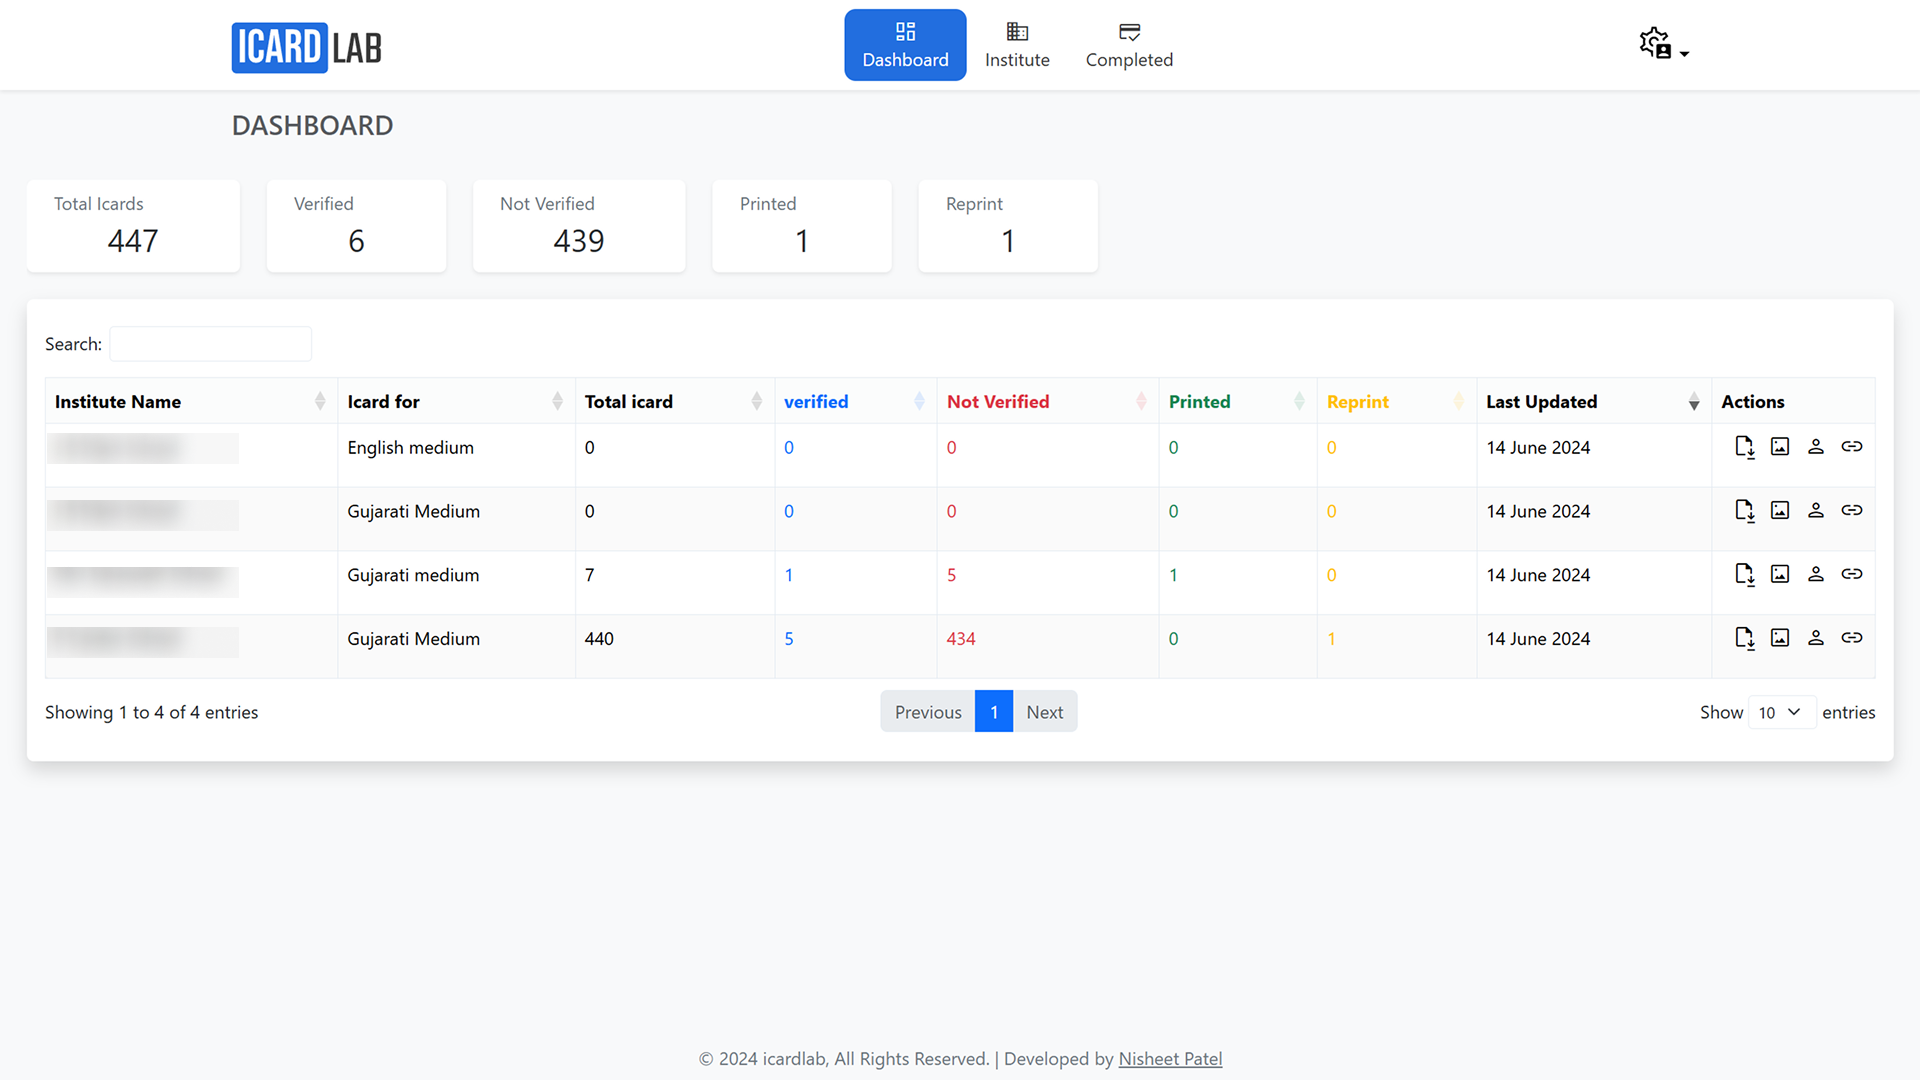Click link icon in the 440-icard row
The image size is (1920, 1080).
pos(1852,638)
